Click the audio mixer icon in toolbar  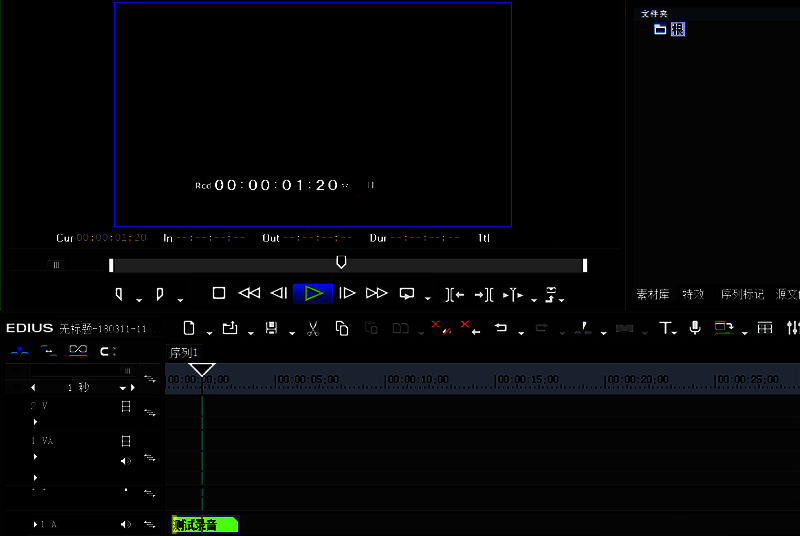click(793, 328)
